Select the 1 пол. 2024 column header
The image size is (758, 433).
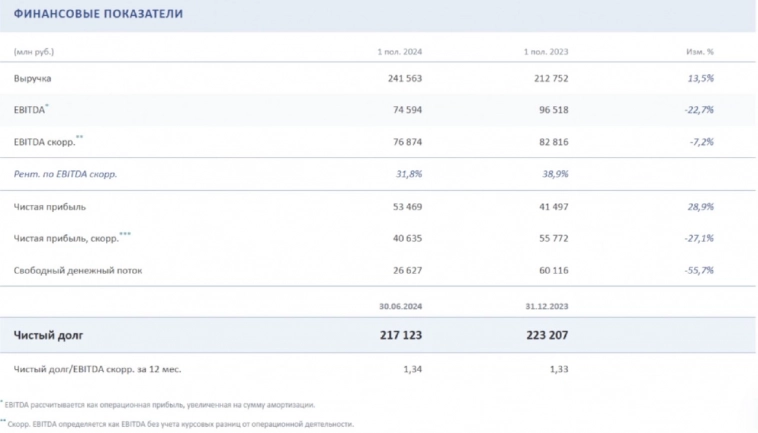click(x=399, y=51)
